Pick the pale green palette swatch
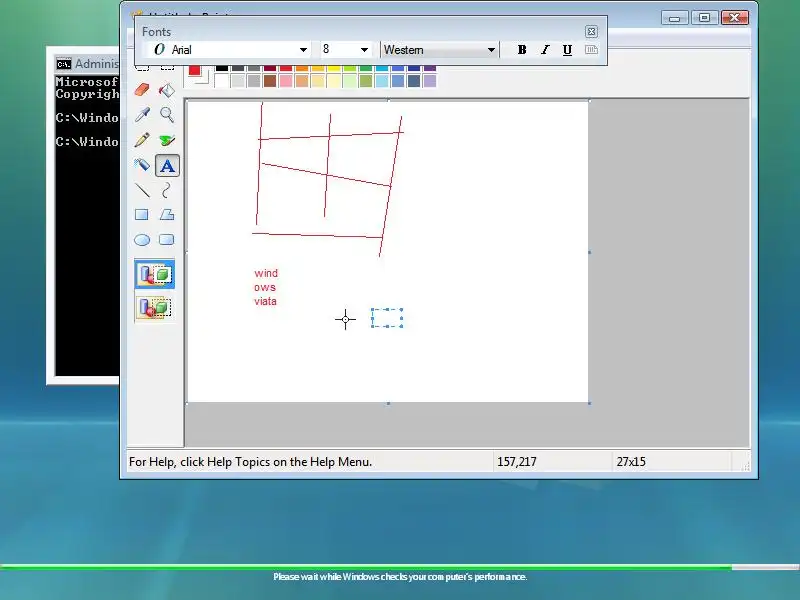This screenshot has height=600, width=800. 350,81
